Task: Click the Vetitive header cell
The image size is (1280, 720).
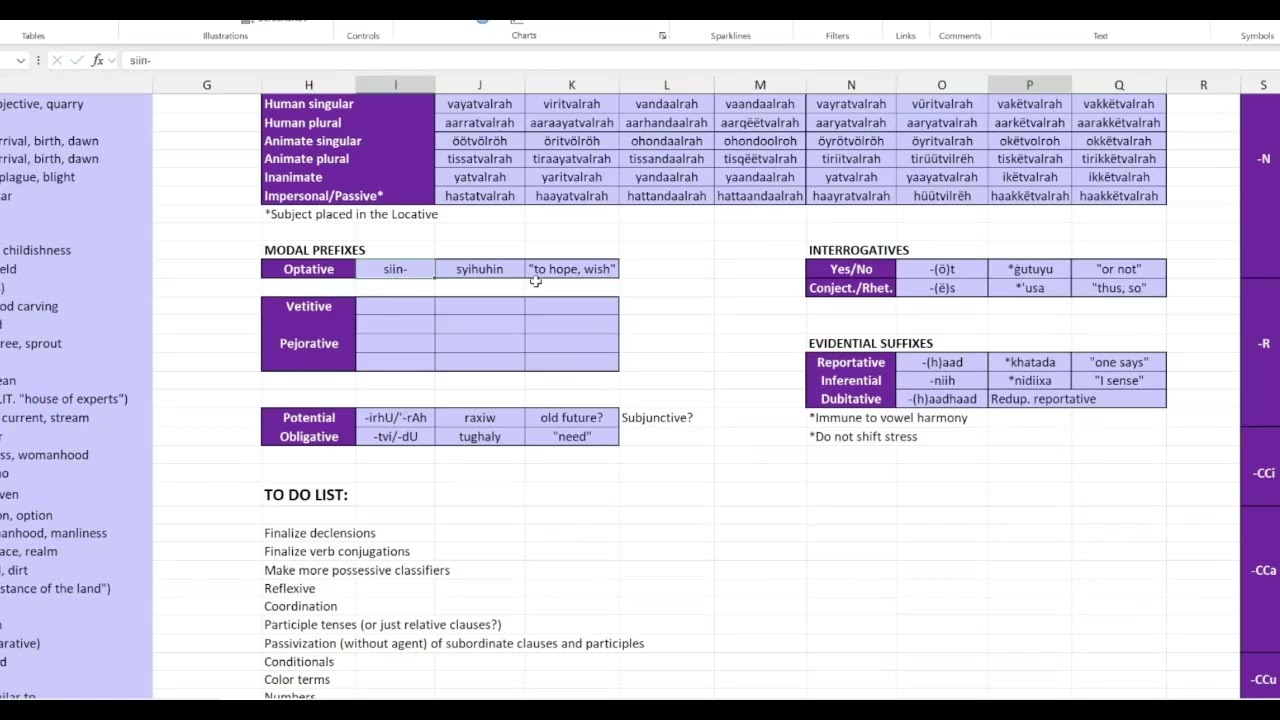Action: pos(308,306)
